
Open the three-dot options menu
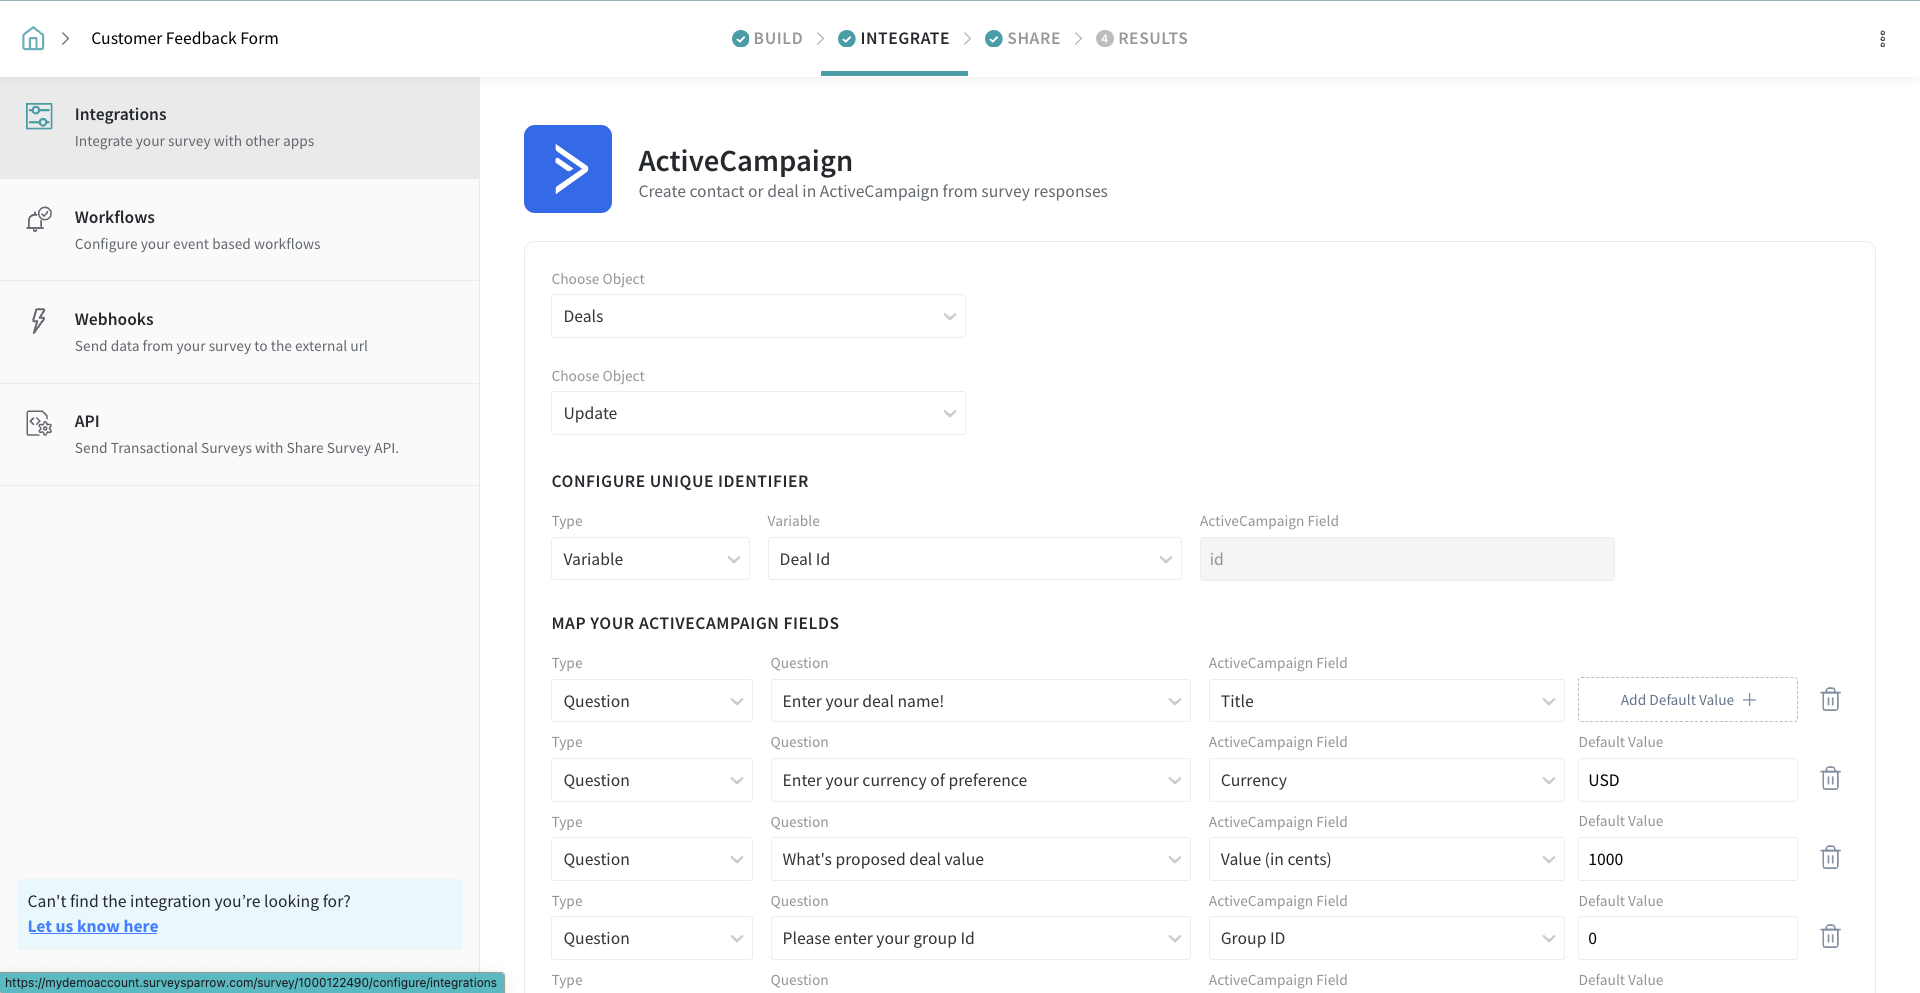(1882, 39)
